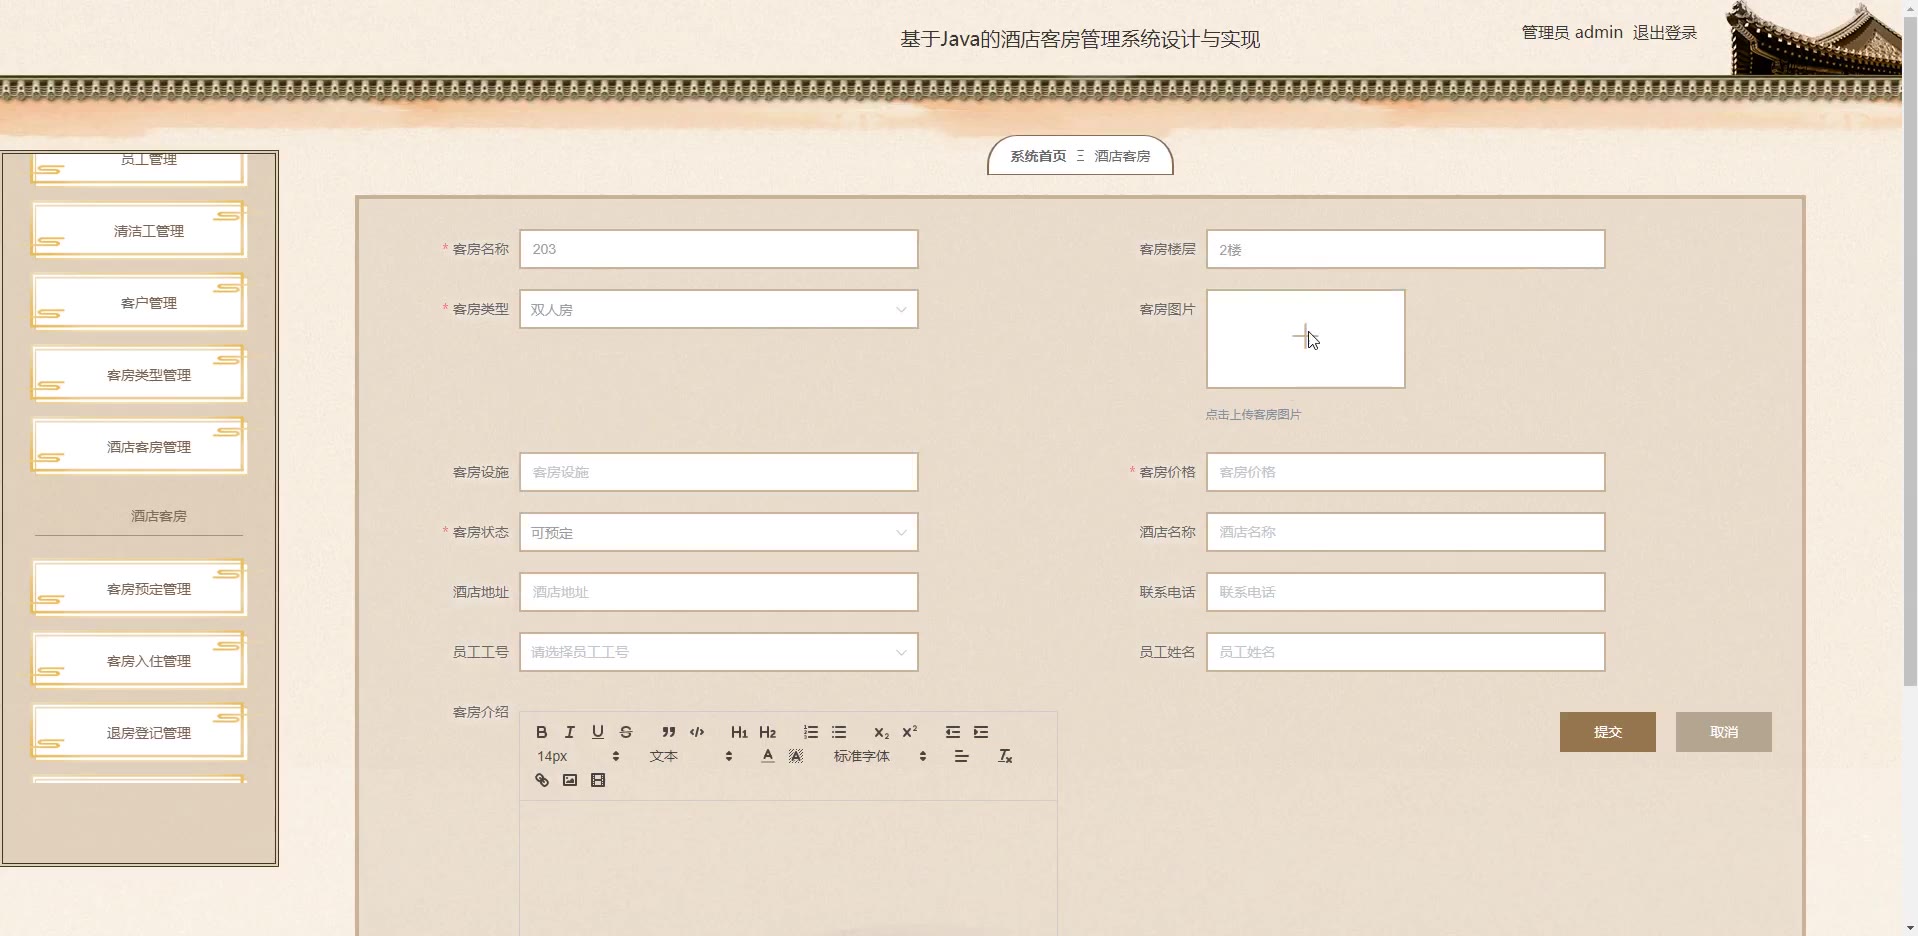Open 客房预定管理 in sidebar
The height and width of the screenshot is (936, 1918).
tap(140, 589)
